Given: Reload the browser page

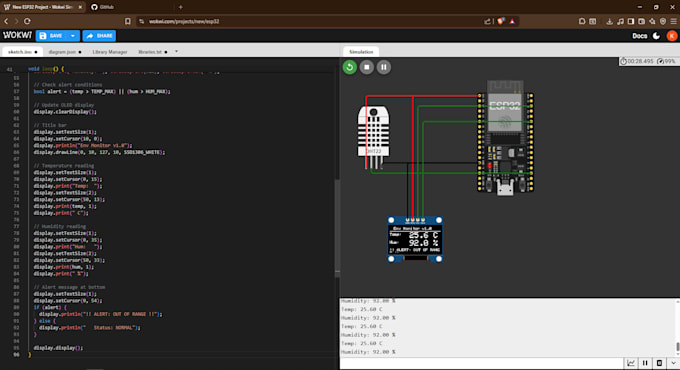Looking at the screenshot, I should pyautogui.click(x=27, y=21).
